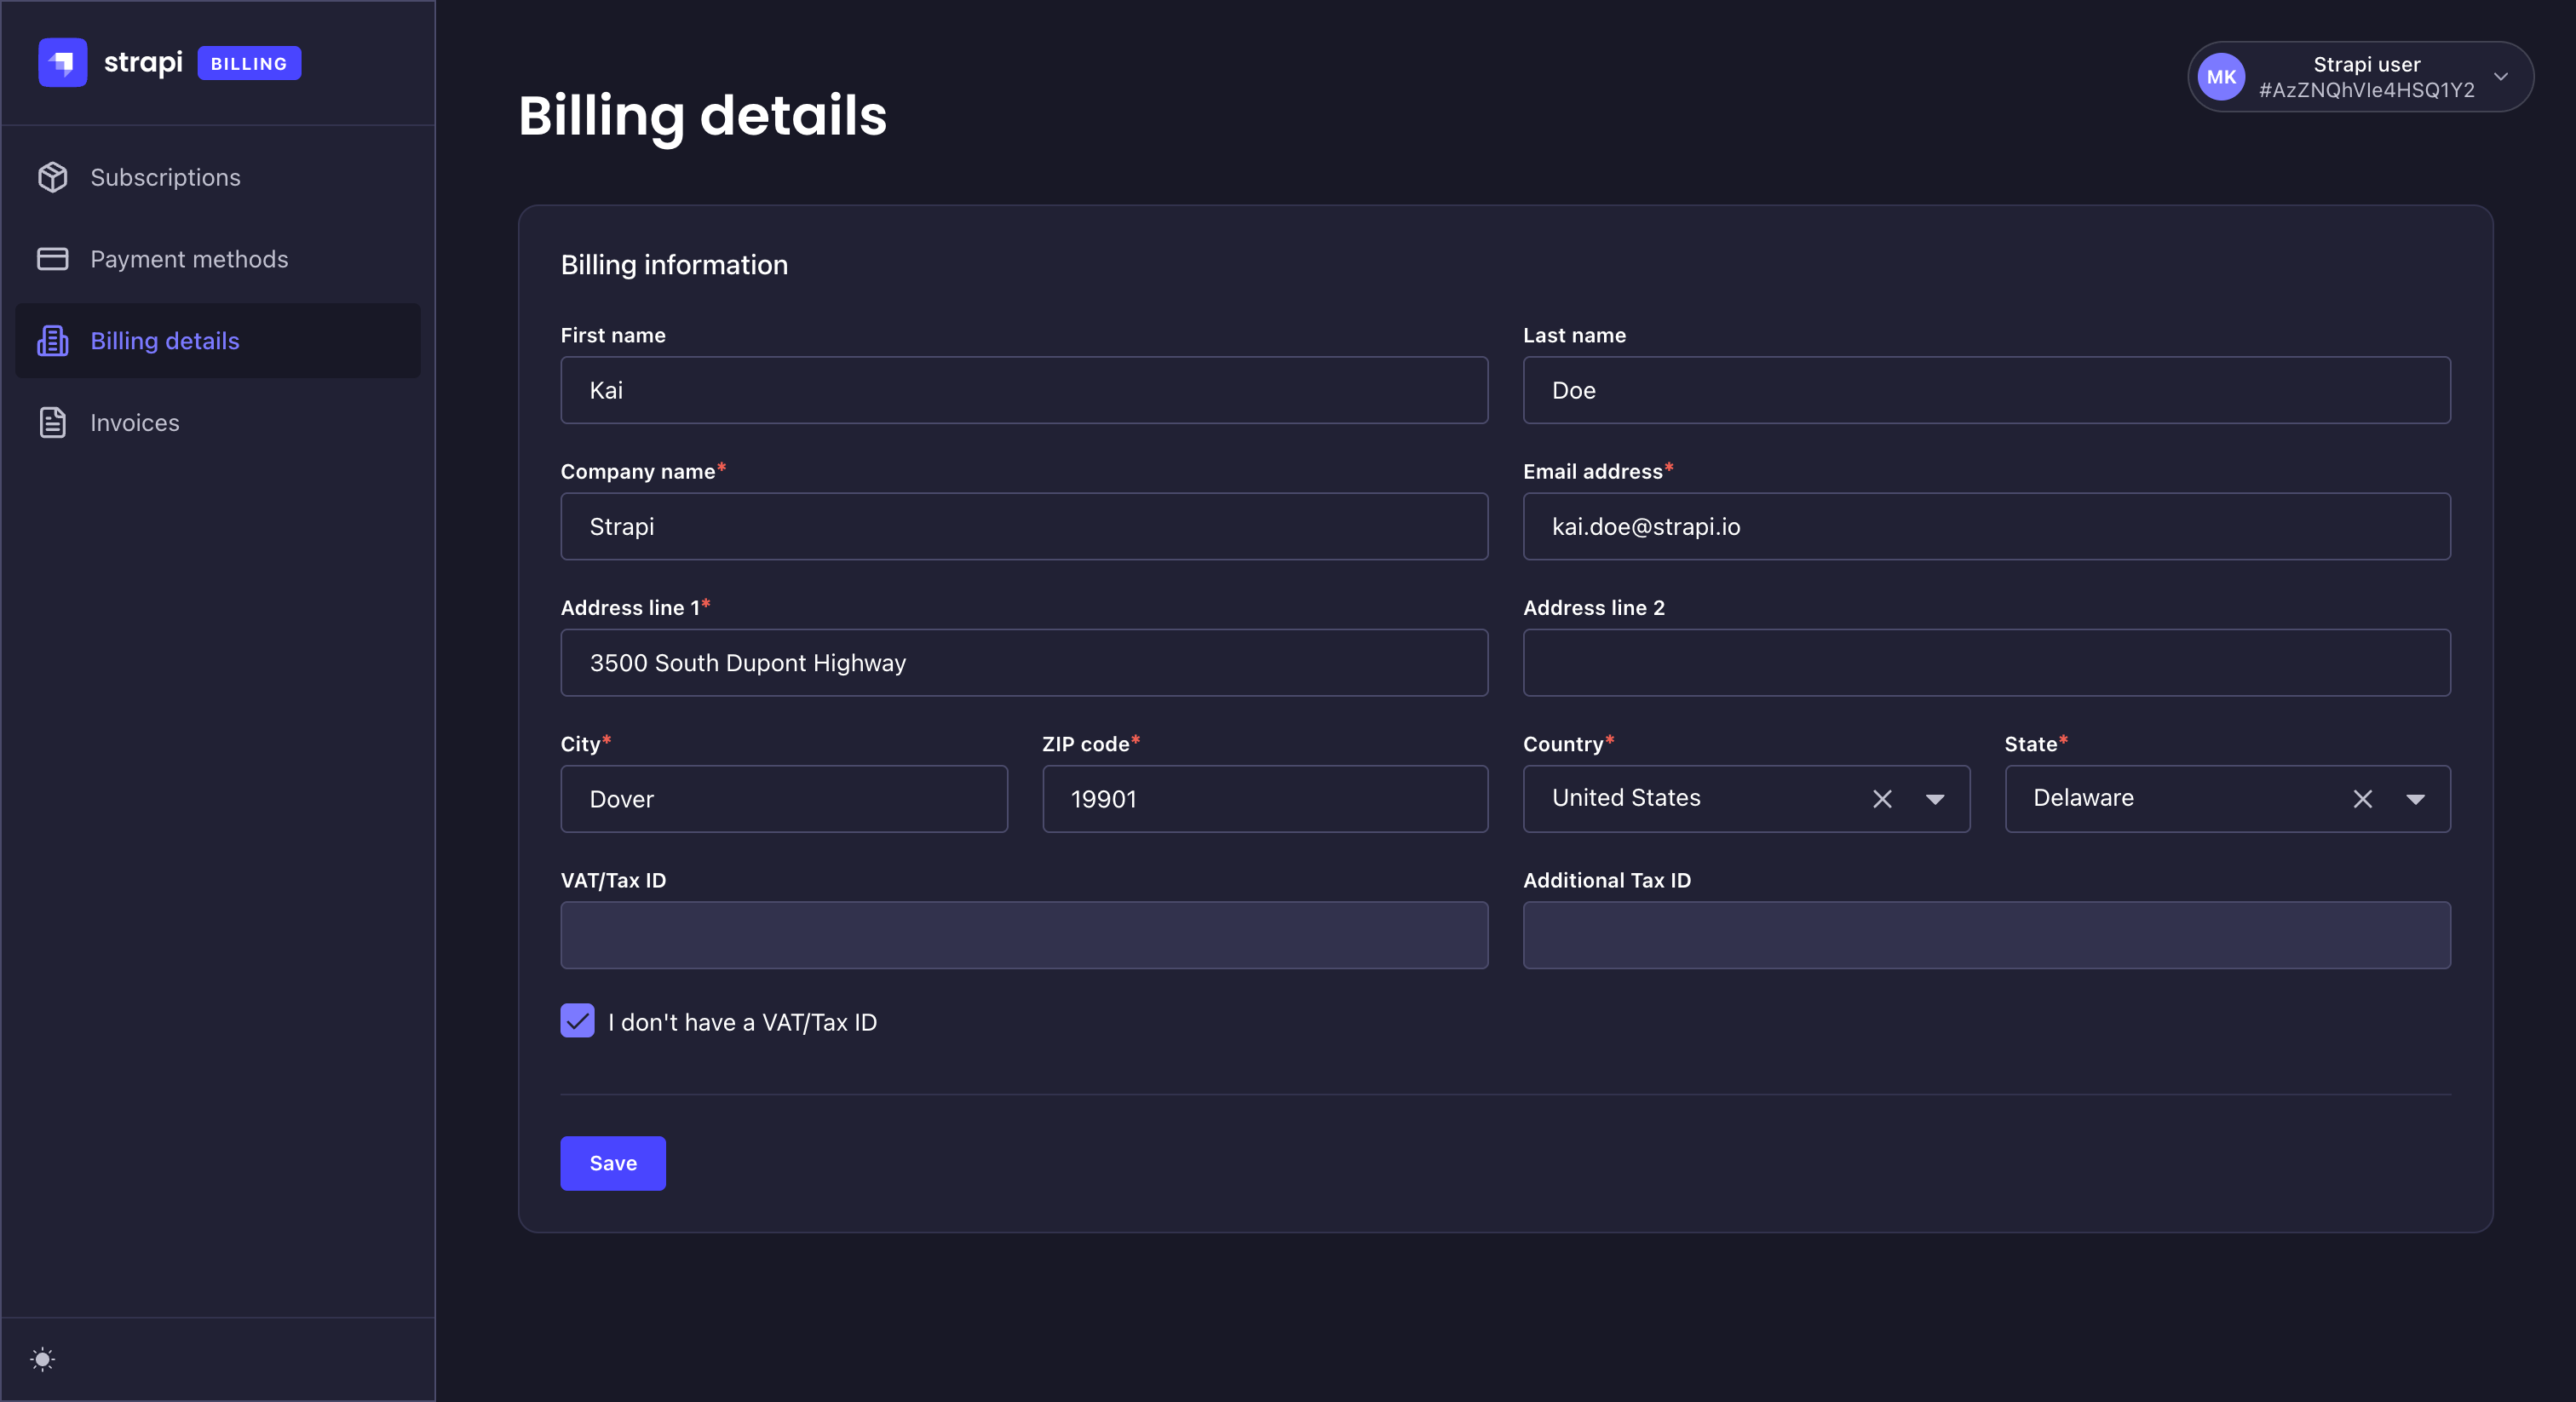Go to Payment methods
Viewport: 2576px width, 1402px height.
[218, 259]
